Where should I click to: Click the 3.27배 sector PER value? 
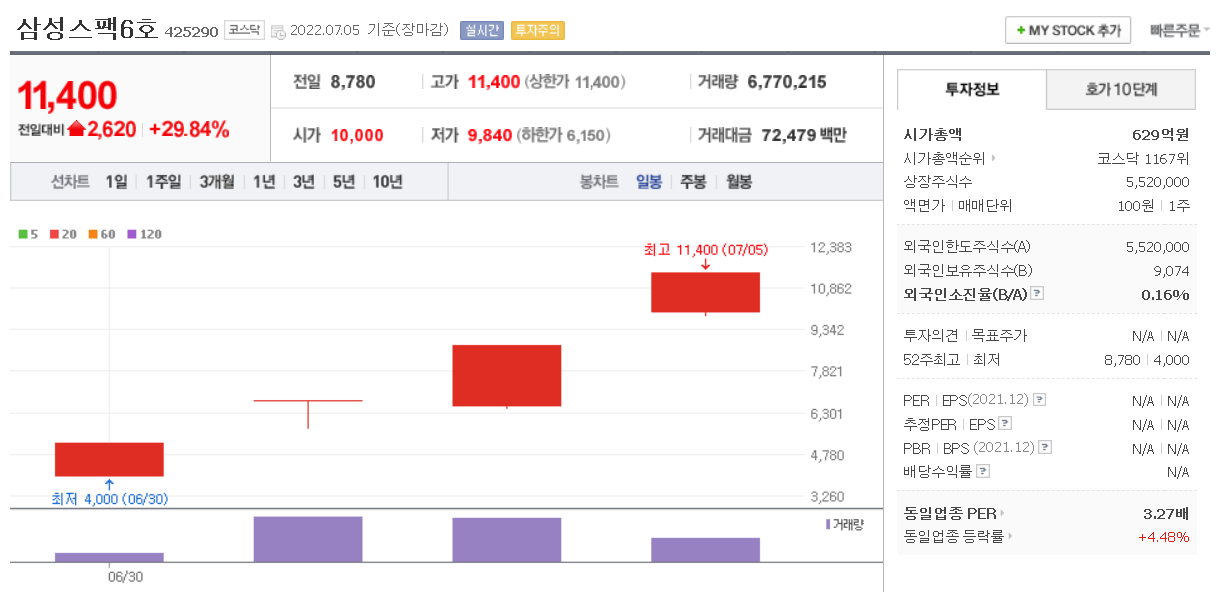tap(1166, 513)
